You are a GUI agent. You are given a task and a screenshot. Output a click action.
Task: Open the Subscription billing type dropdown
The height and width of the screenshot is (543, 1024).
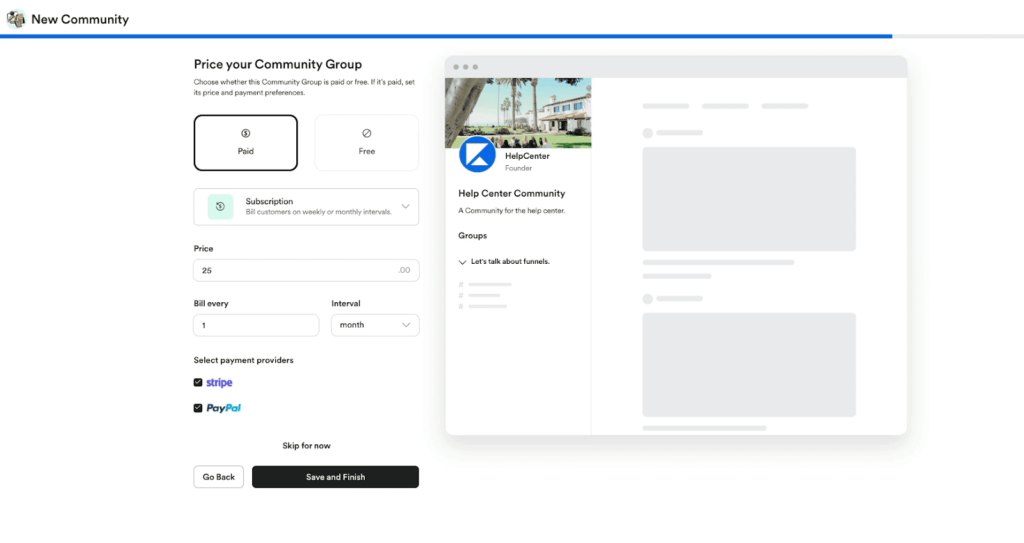306,206
